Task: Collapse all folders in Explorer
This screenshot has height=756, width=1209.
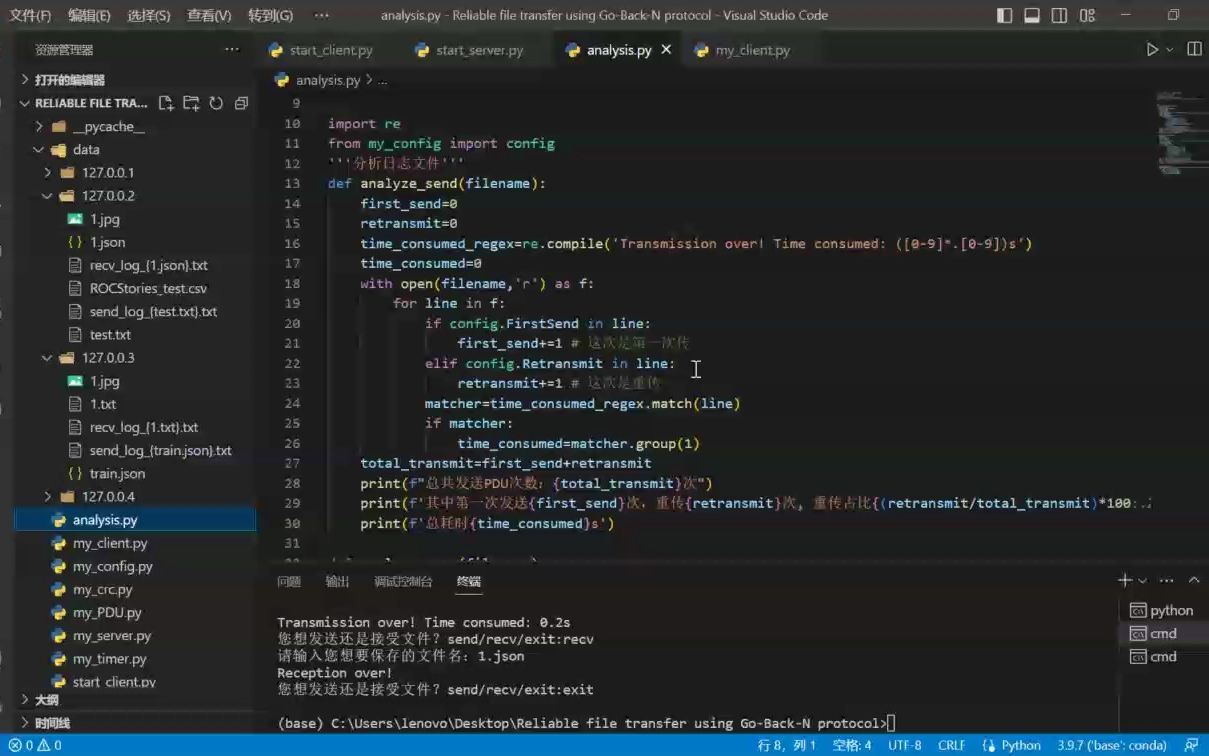Action: tap(239, 102)
